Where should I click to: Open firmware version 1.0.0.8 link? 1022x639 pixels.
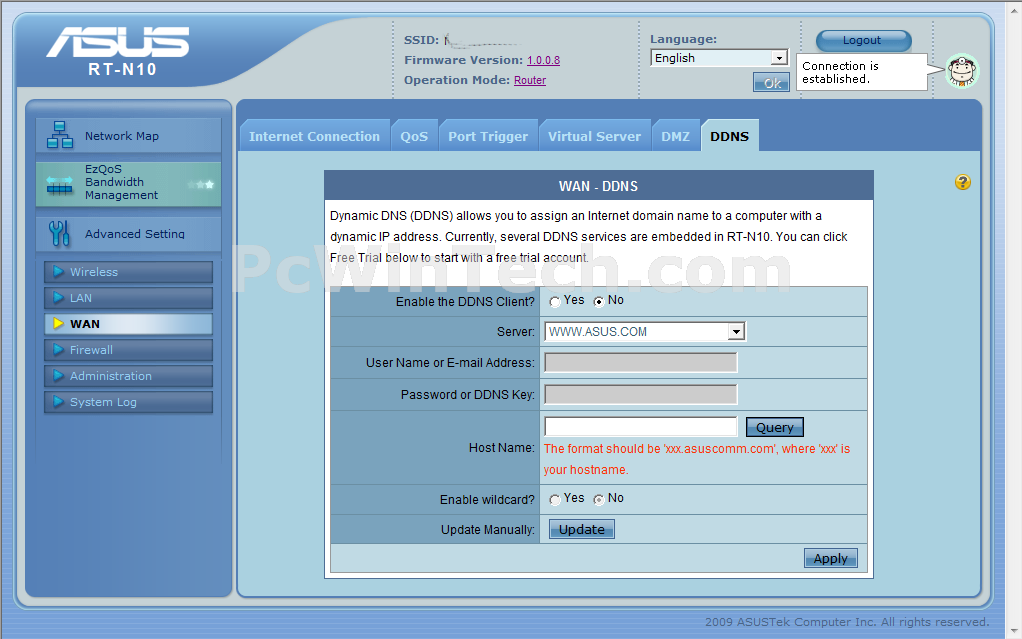coord(544,60)
